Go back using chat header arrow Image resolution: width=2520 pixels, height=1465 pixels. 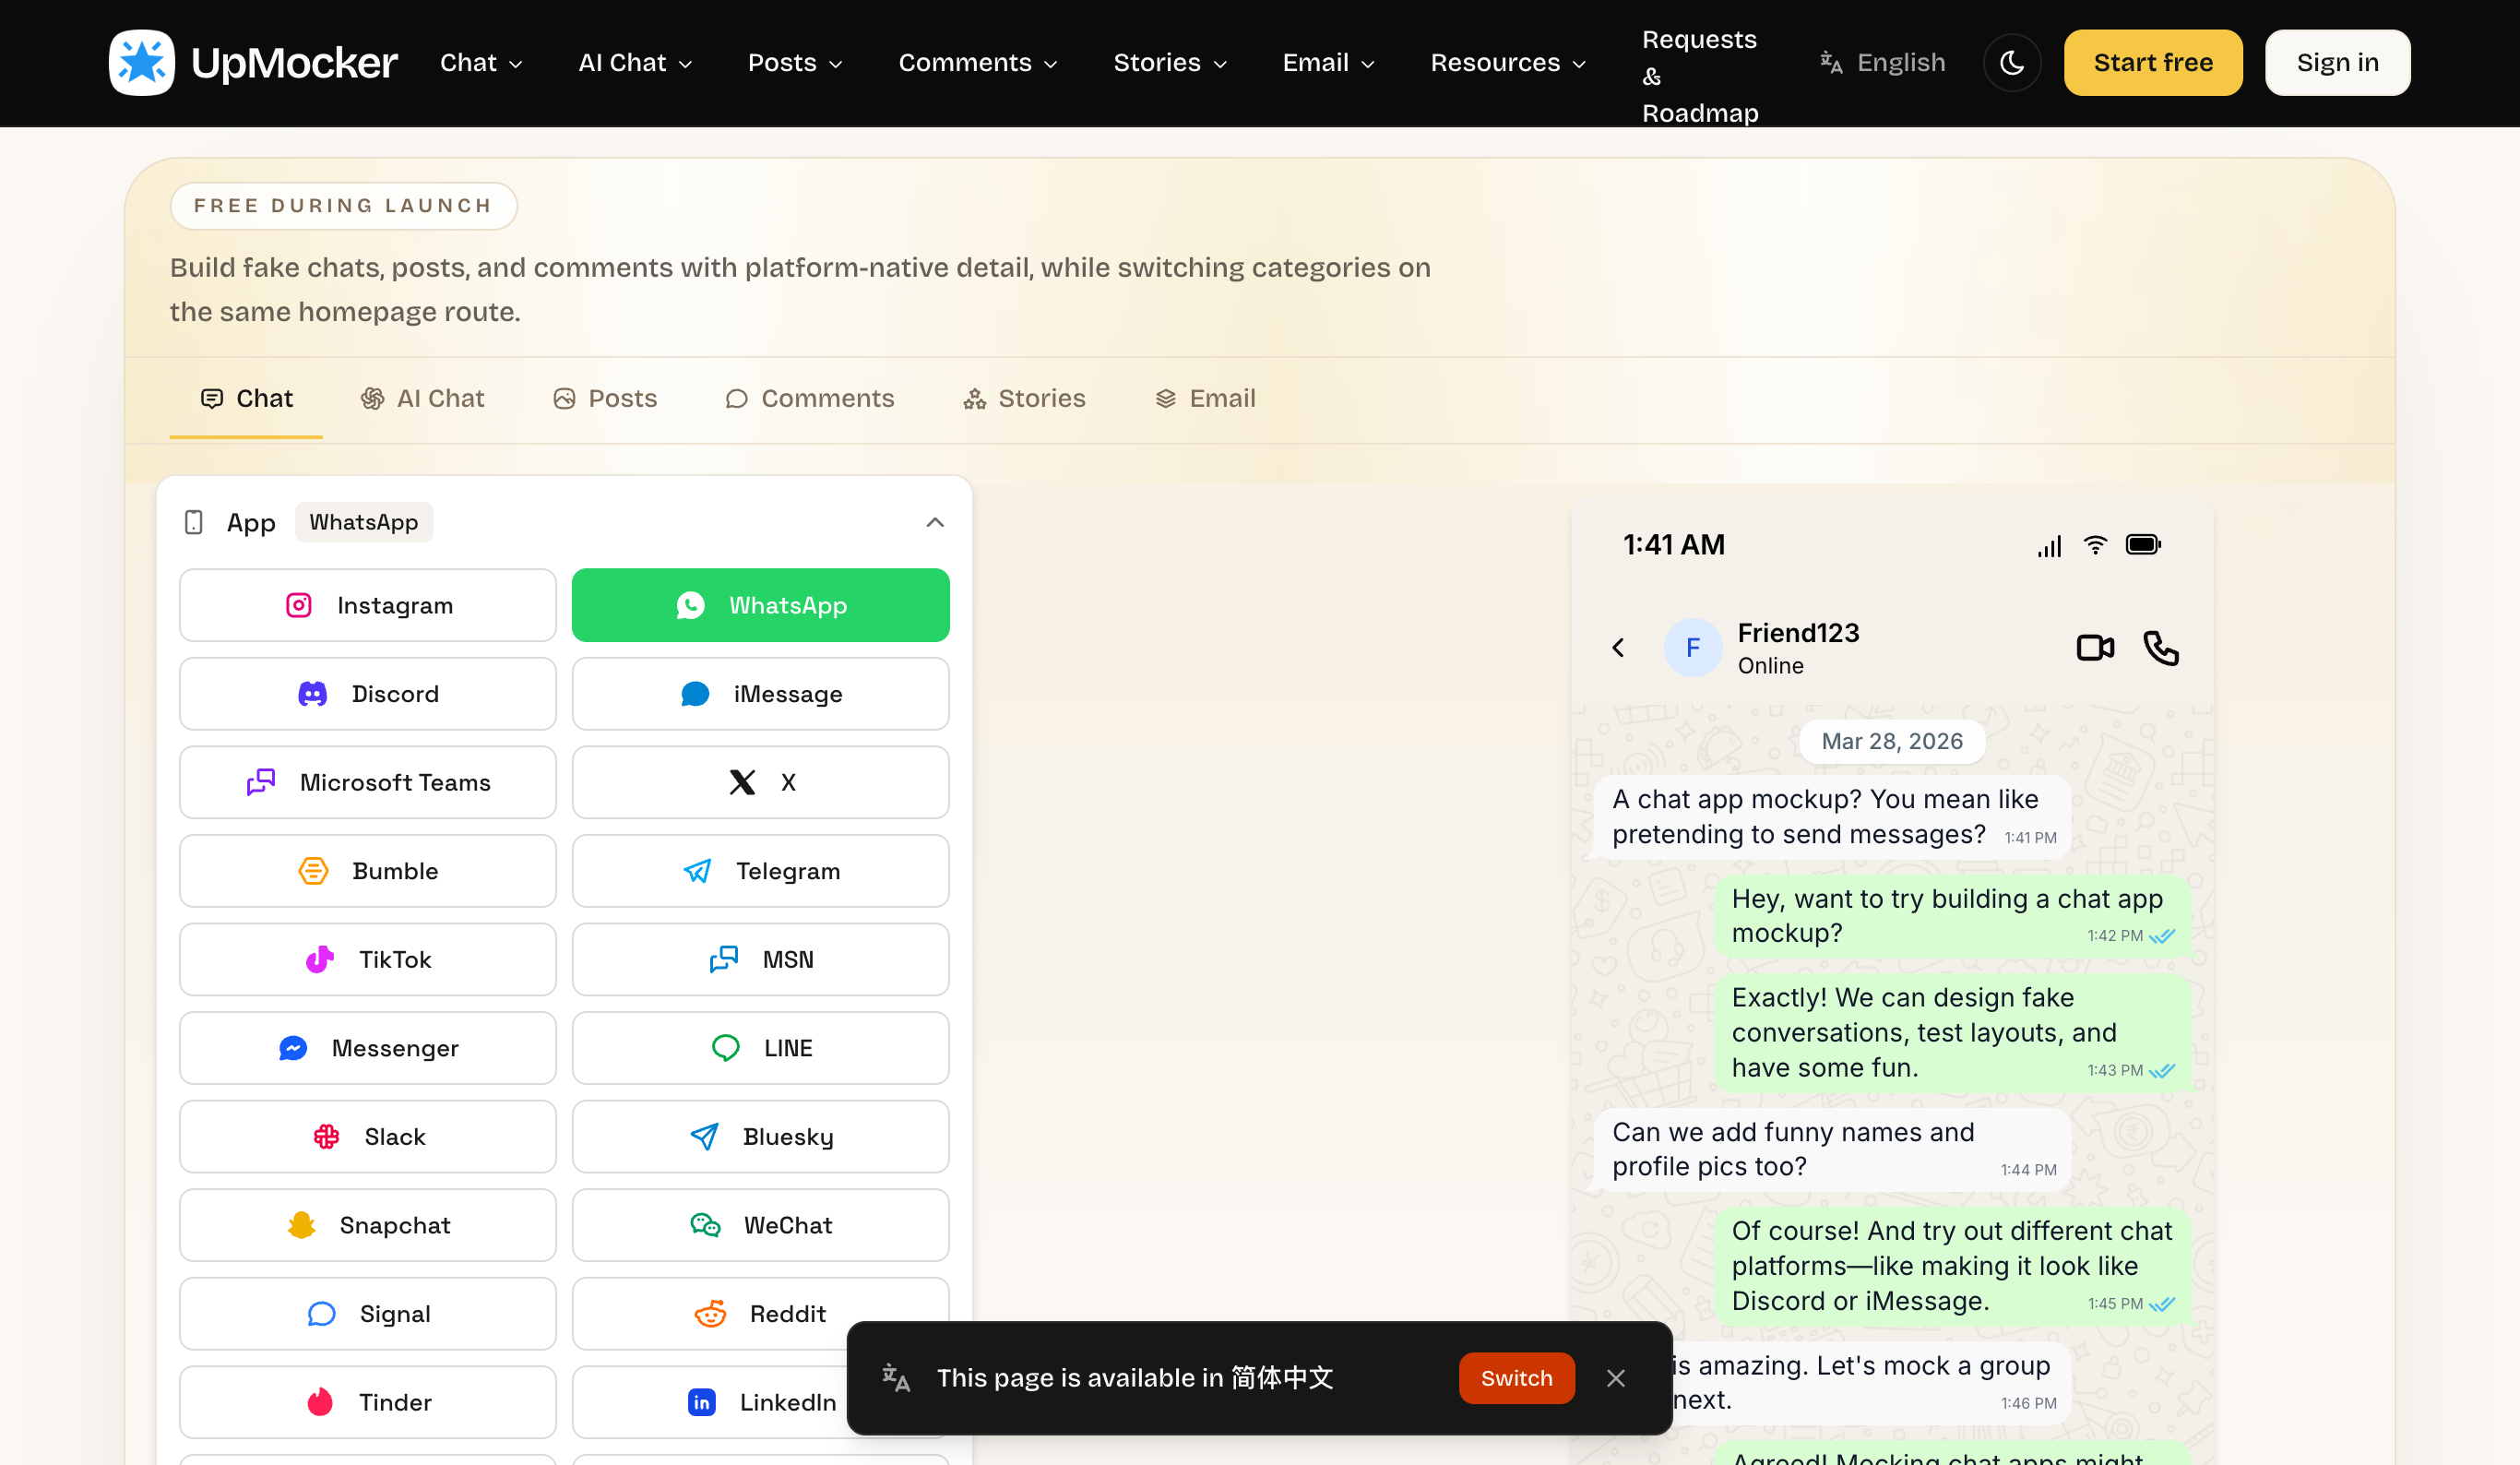[1618, 648]
